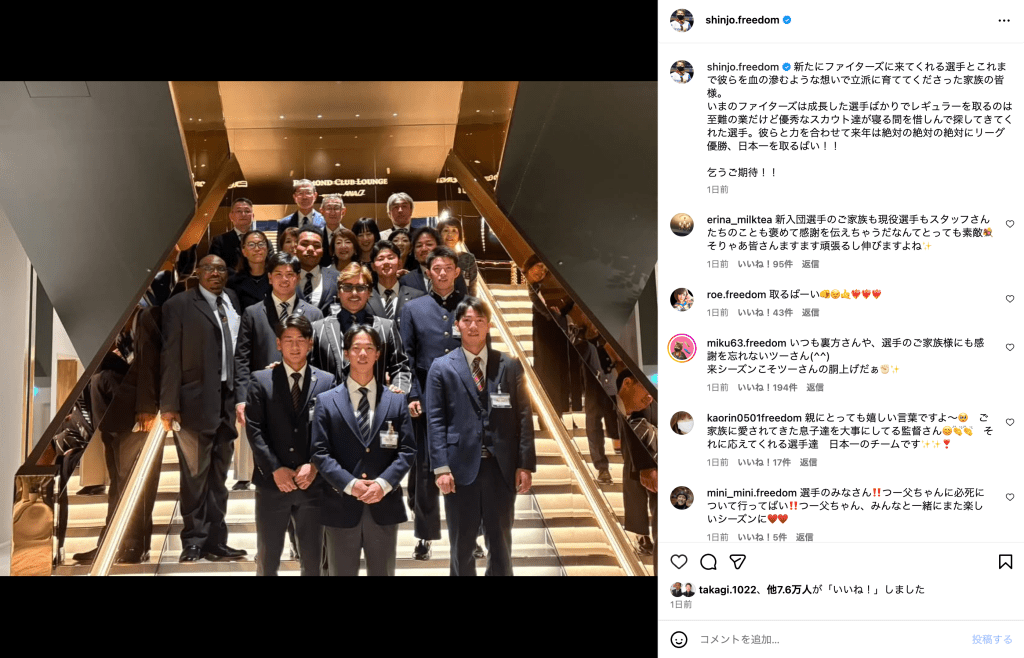
Task: Share post via paper plane icon
Action: 738,562
